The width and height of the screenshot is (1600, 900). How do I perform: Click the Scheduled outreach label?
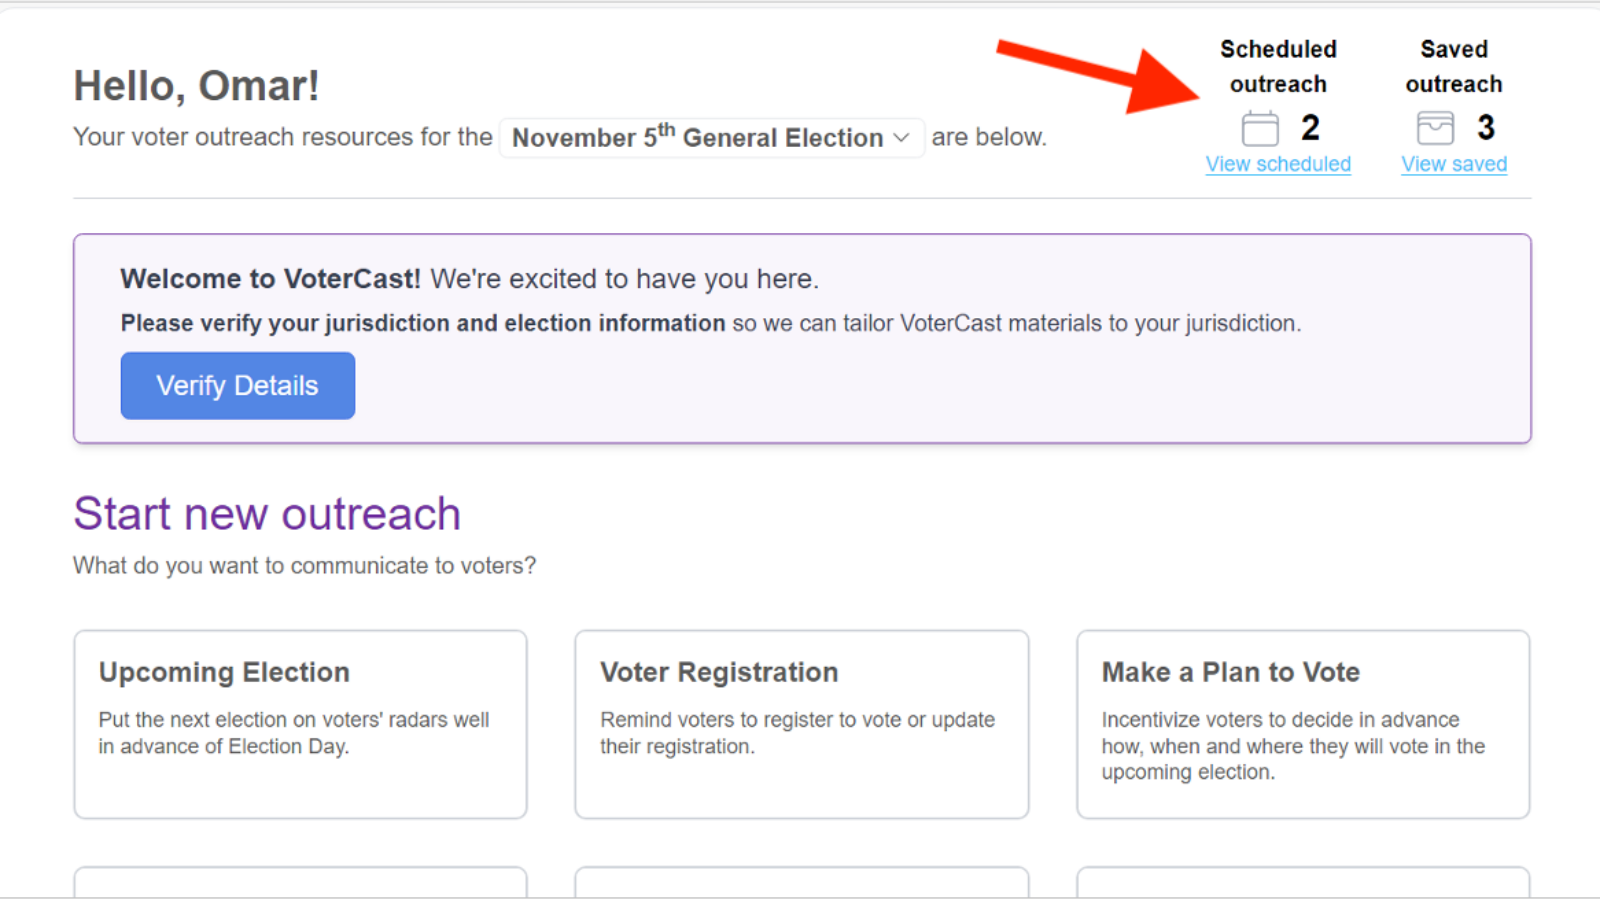pos(1279,66)
